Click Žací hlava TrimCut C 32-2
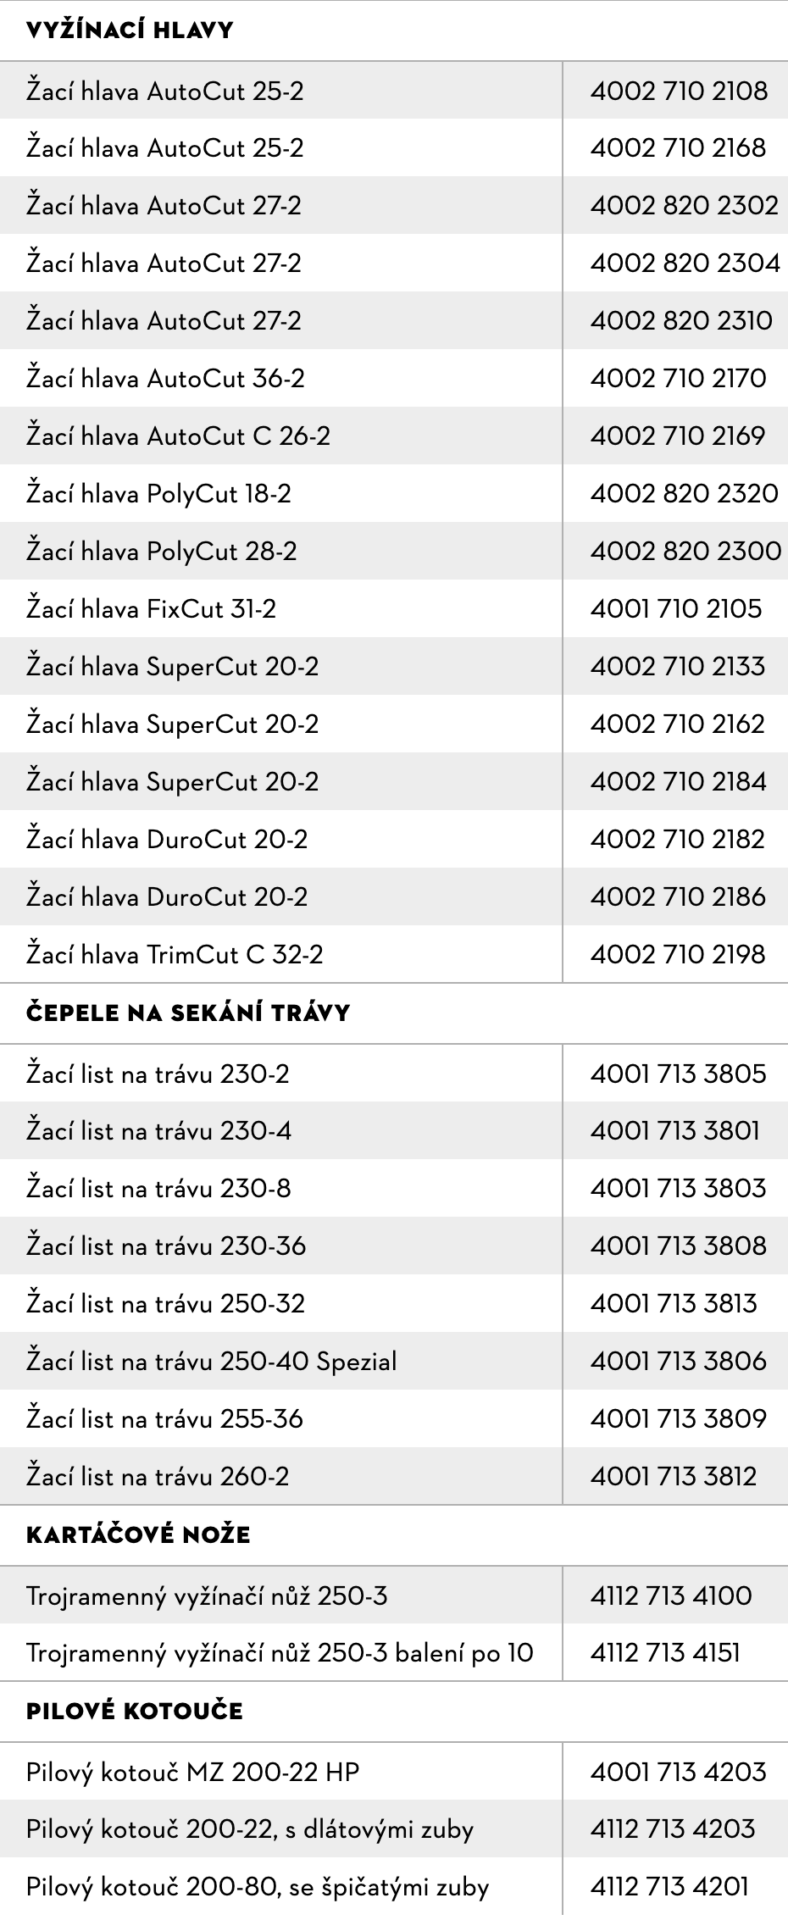This screenshot has width=788, height=1920. [175, 954]
